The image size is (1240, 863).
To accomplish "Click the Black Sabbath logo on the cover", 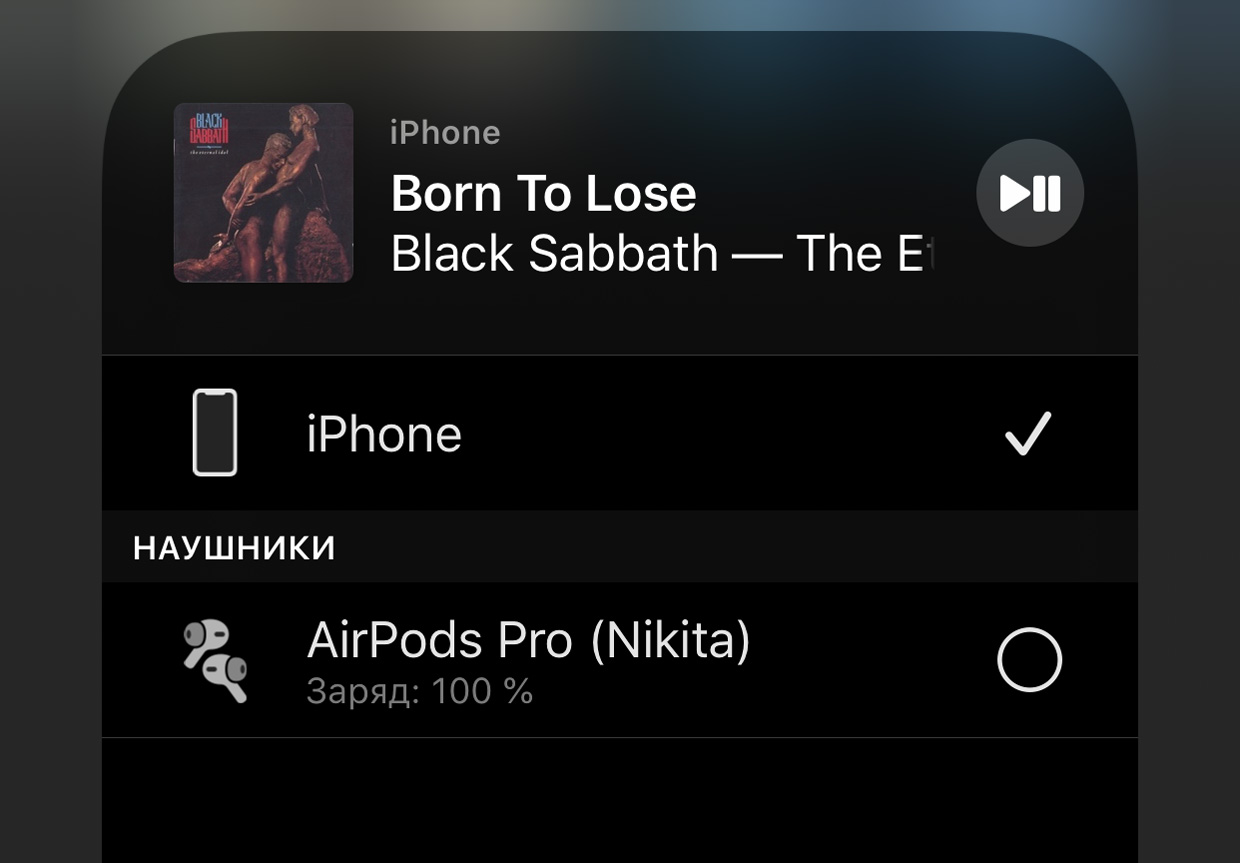I will click(x=210, y=129).
